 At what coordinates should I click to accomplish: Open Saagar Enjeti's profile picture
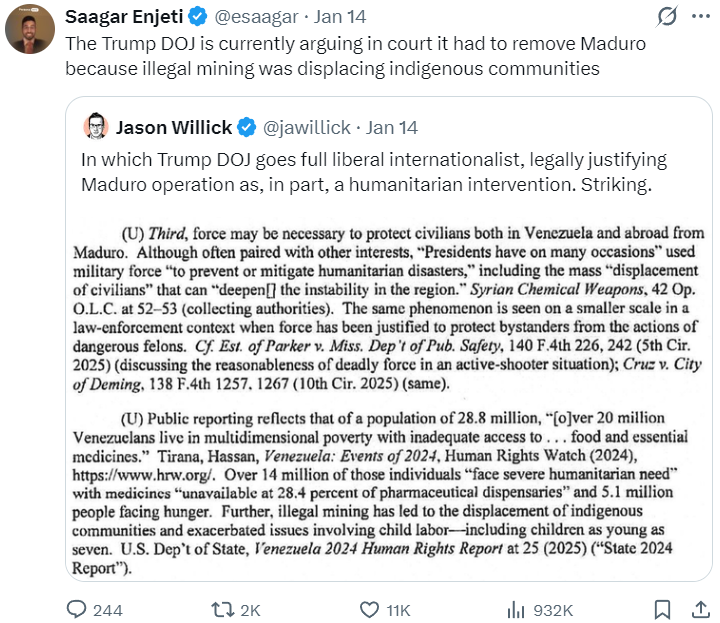coord(29,30)
